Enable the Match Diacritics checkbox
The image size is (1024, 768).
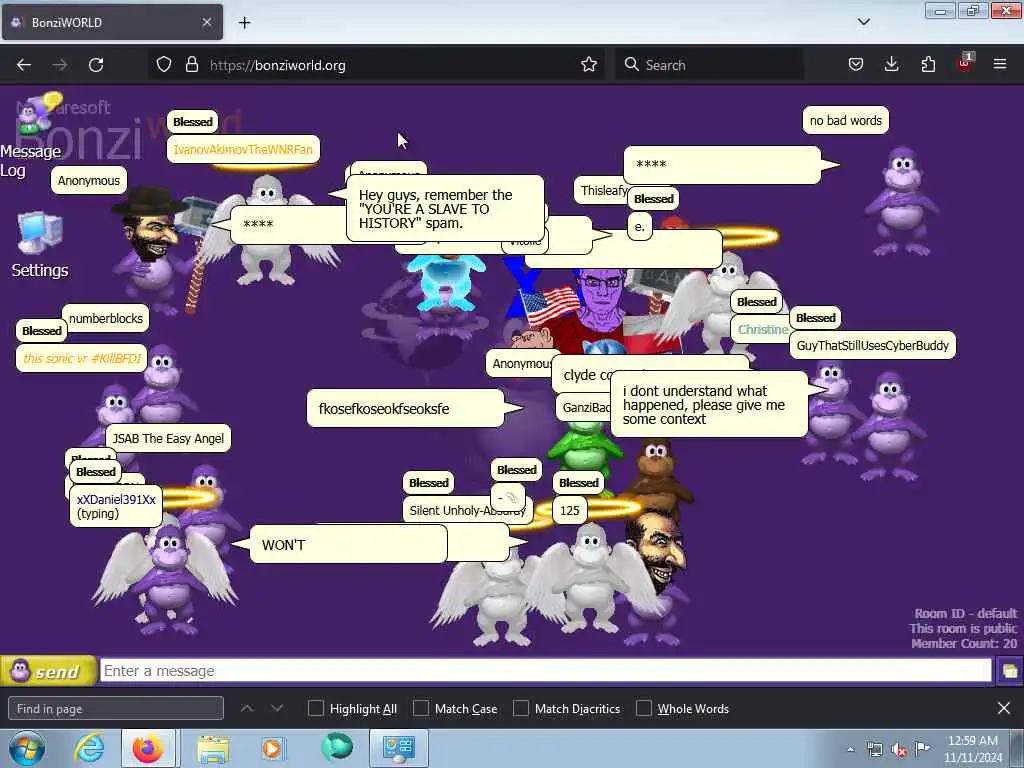(x=521, y=709)
